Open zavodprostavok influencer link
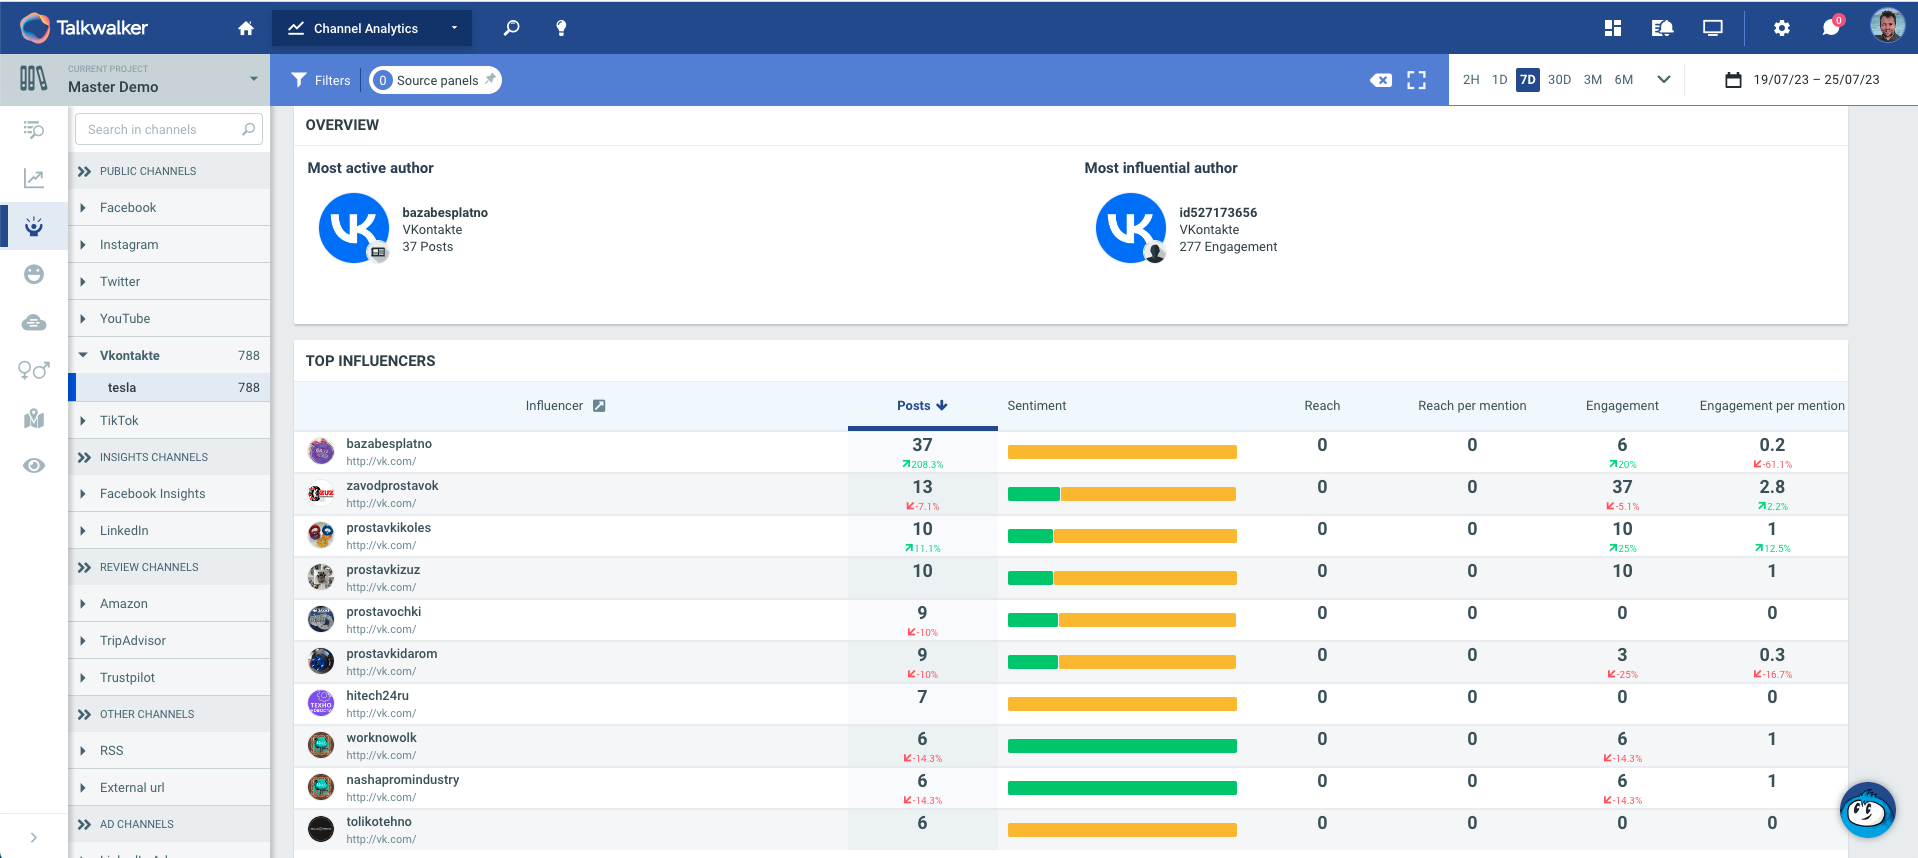The width and height of the screenshot is (1918, 858). 392,486
